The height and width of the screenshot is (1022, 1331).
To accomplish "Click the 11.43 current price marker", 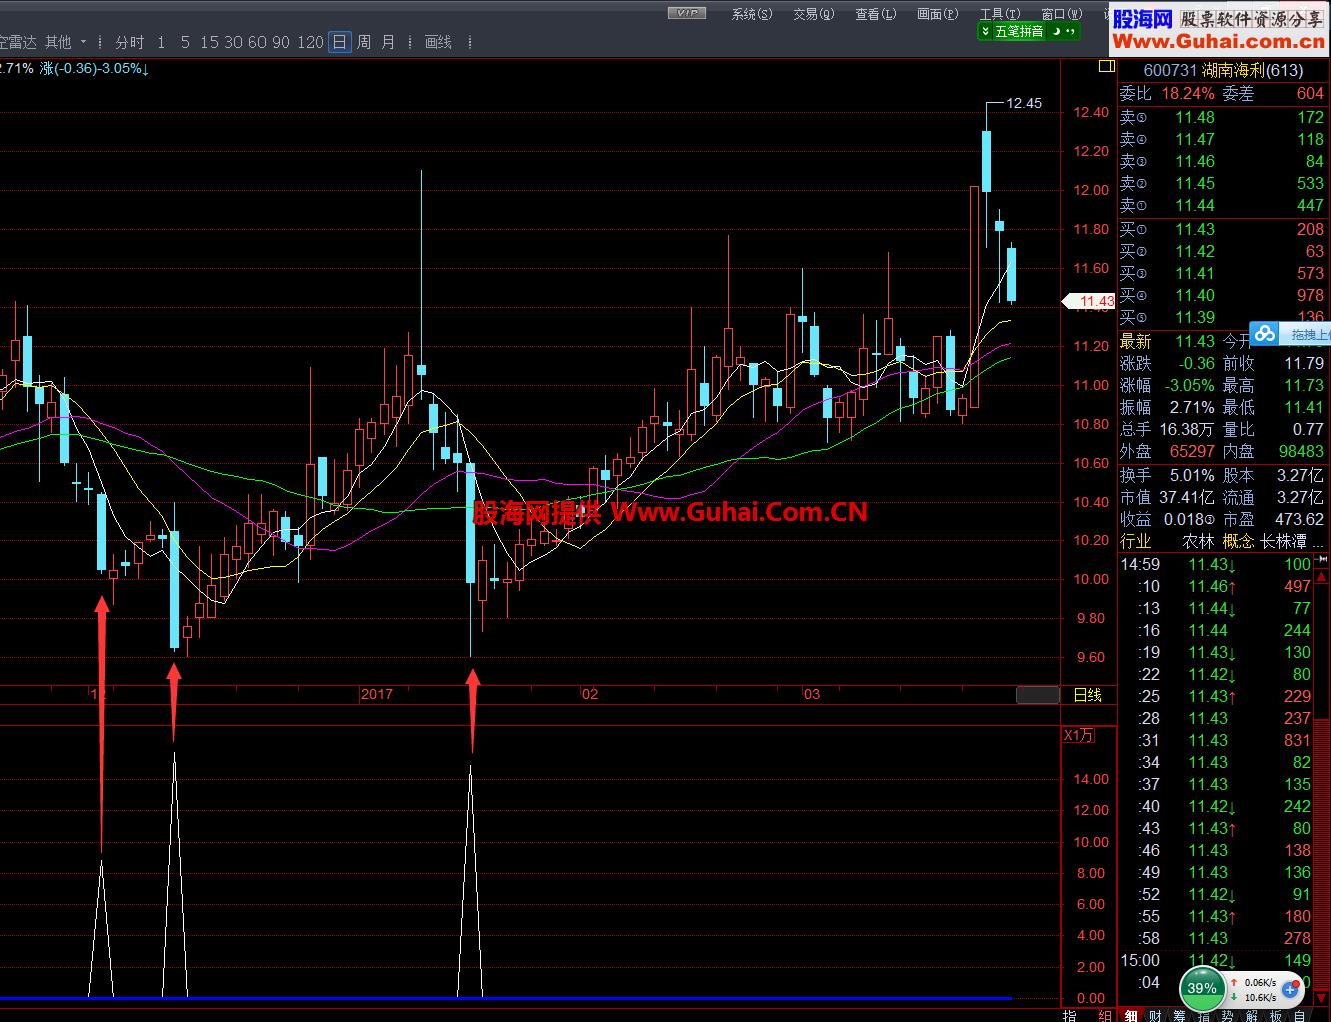I will [x=1090, y=301].
